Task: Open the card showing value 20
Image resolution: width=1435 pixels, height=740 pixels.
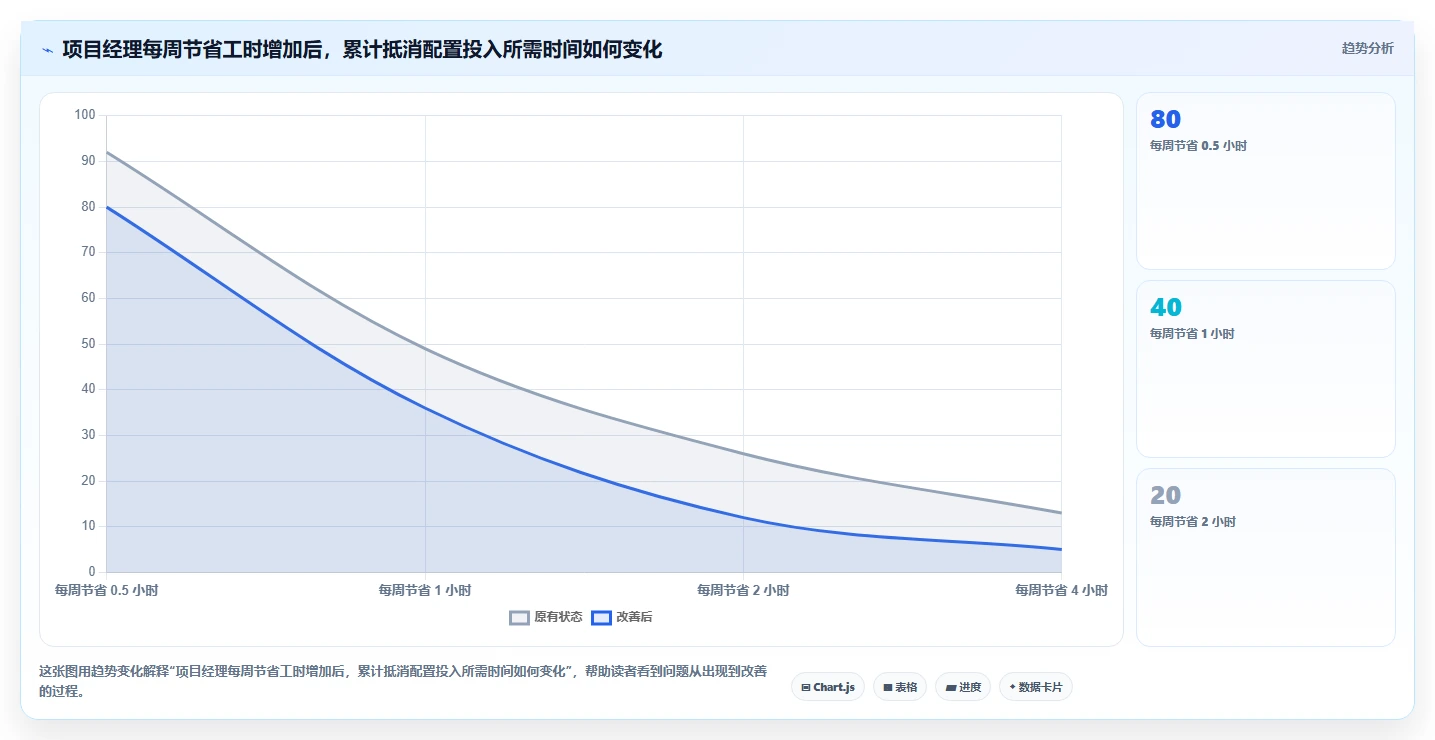Action: [1266, 557]
